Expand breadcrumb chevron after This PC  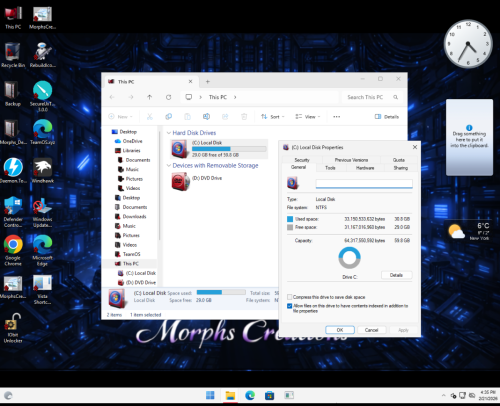[235, 97]
